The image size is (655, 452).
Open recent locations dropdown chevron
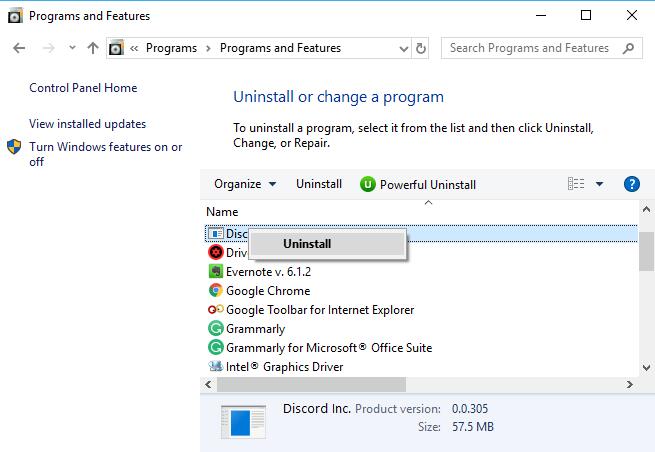tap(72, 48)
